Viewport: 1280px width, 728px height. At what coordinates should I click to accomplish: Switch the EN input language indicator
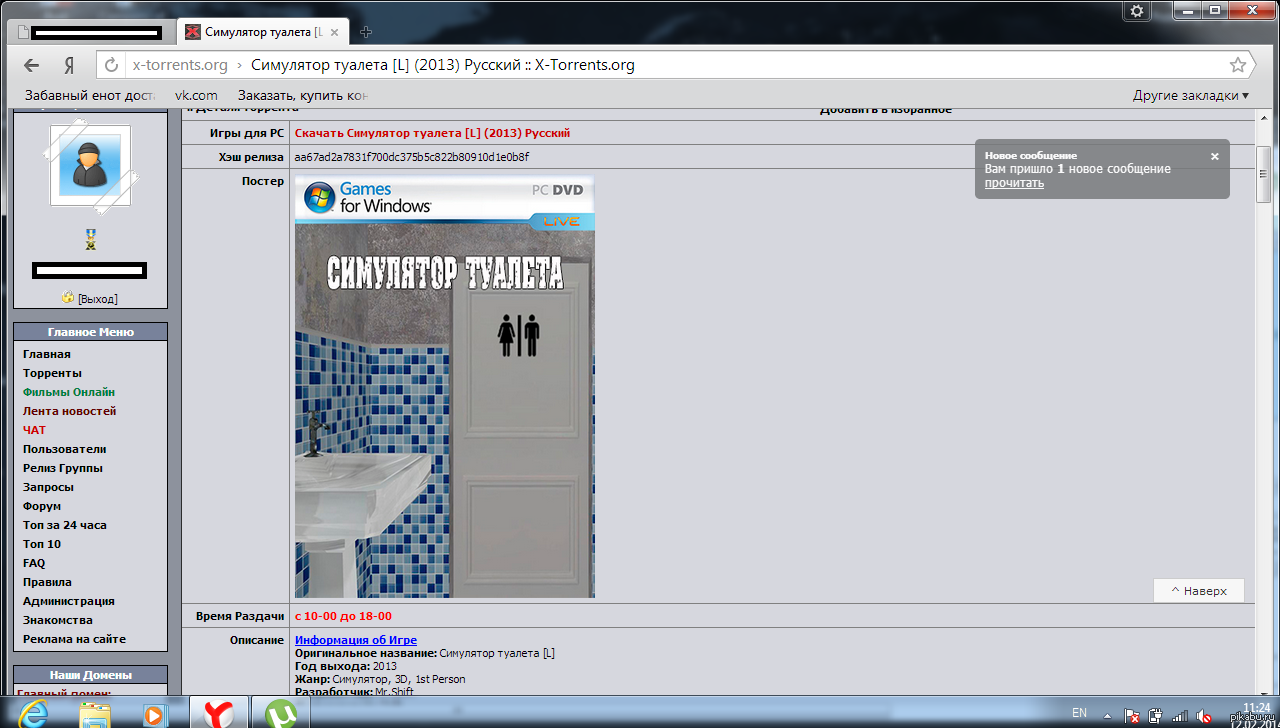click(x=1079, y=713)
